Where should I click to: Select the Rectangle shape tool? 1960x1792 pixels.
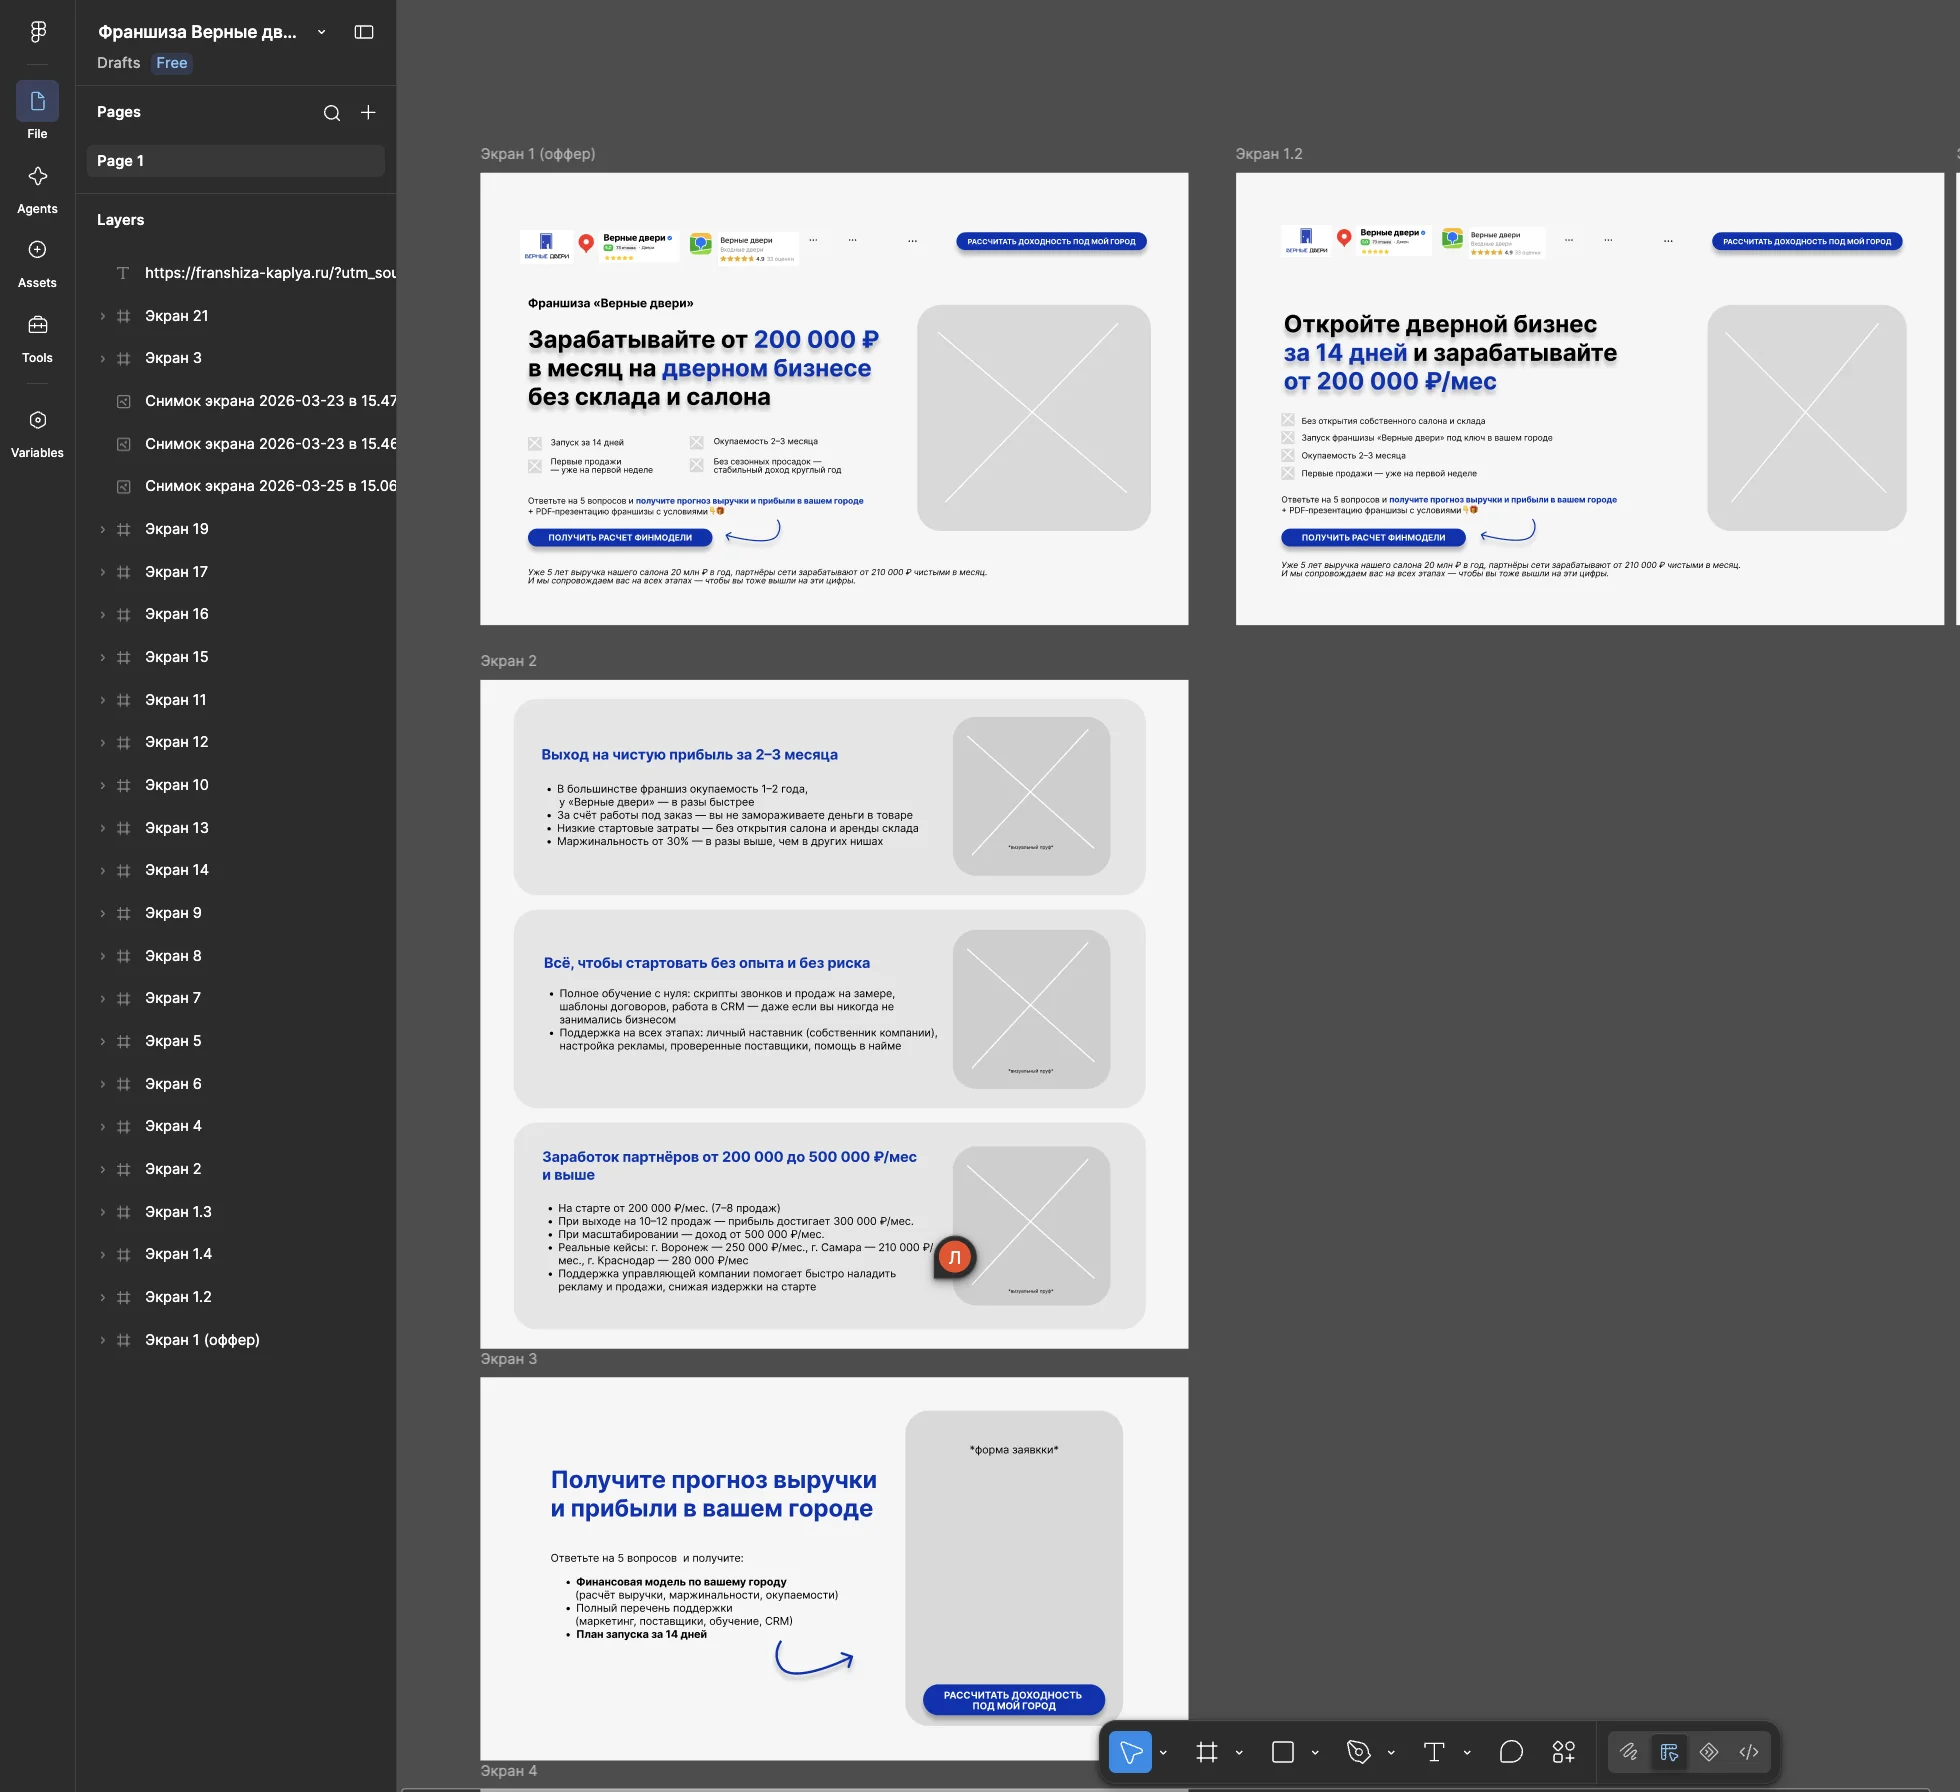pos(1283,1752)
